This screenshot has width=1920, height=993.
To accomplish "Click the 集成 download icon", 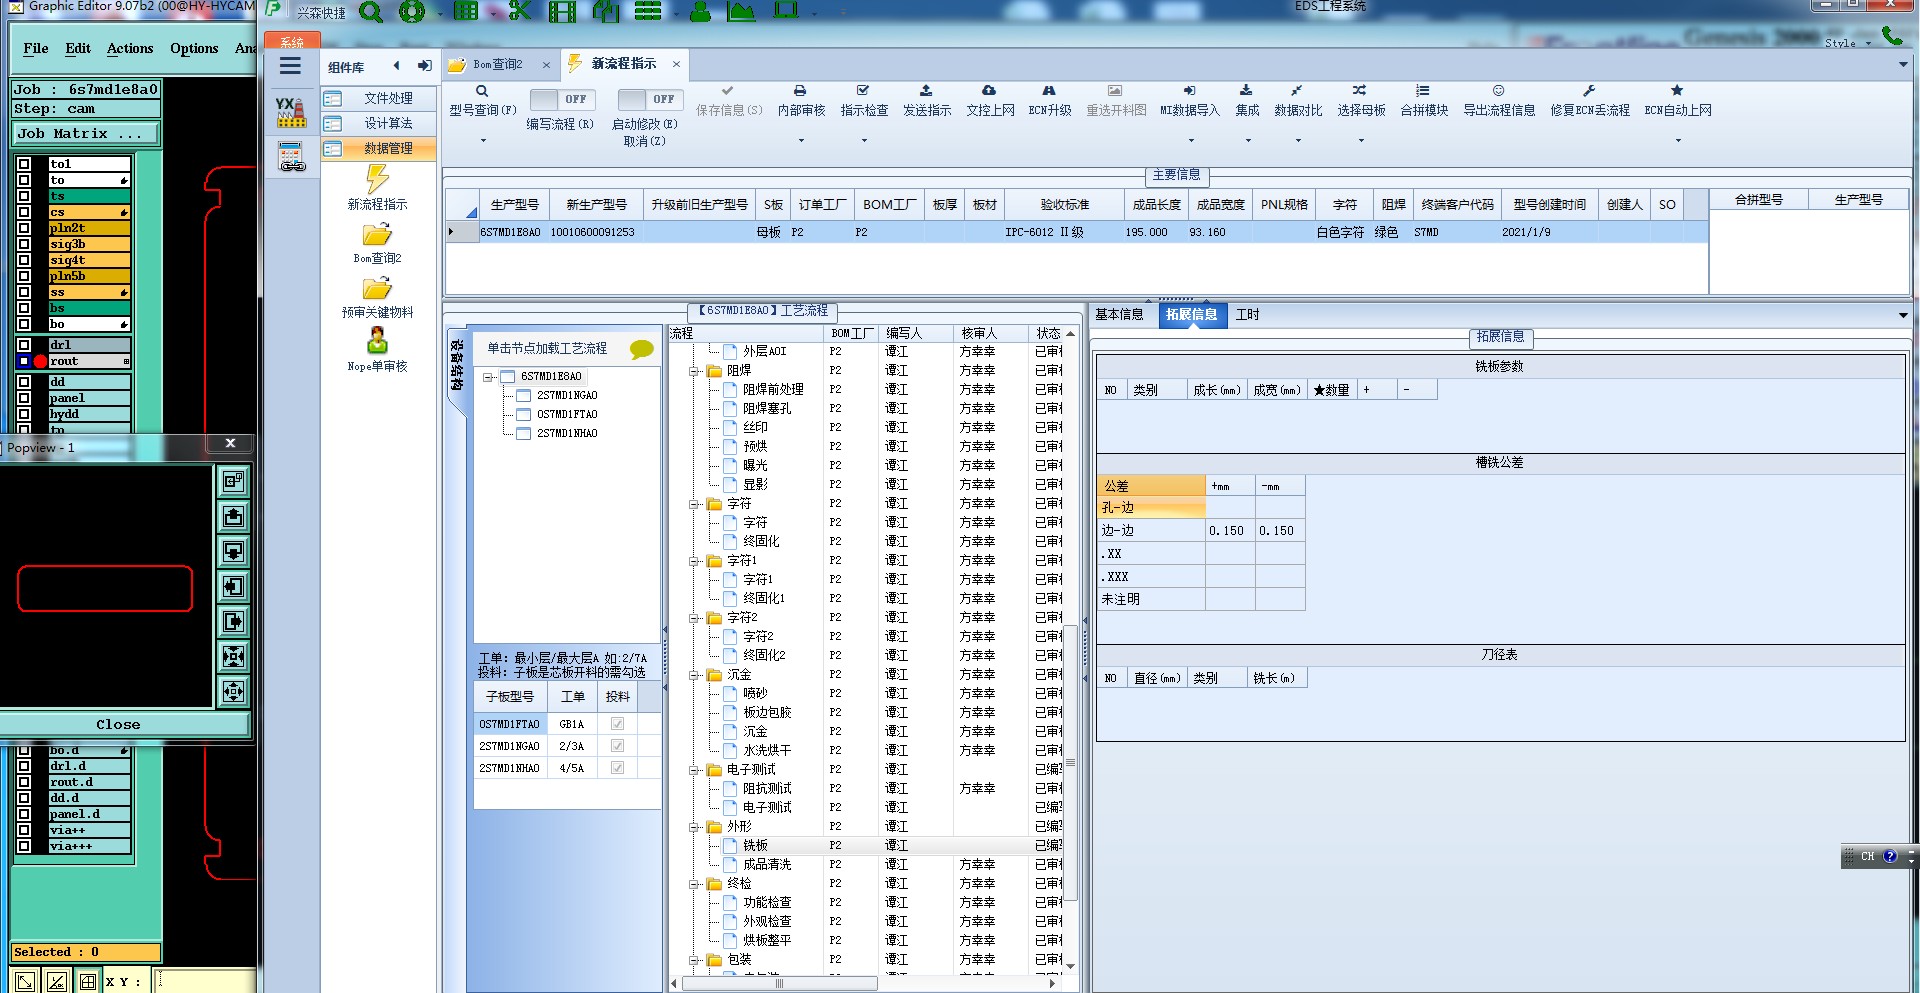I will pyautogui.click(x=1246, y=91).
